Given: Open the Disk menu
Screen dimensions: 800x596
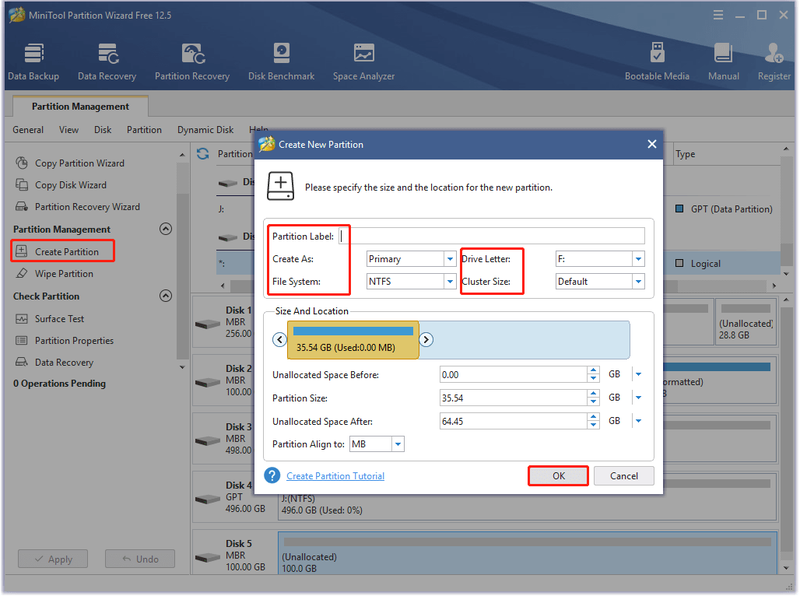Looking at the screenshot, I should coord(103,130).
